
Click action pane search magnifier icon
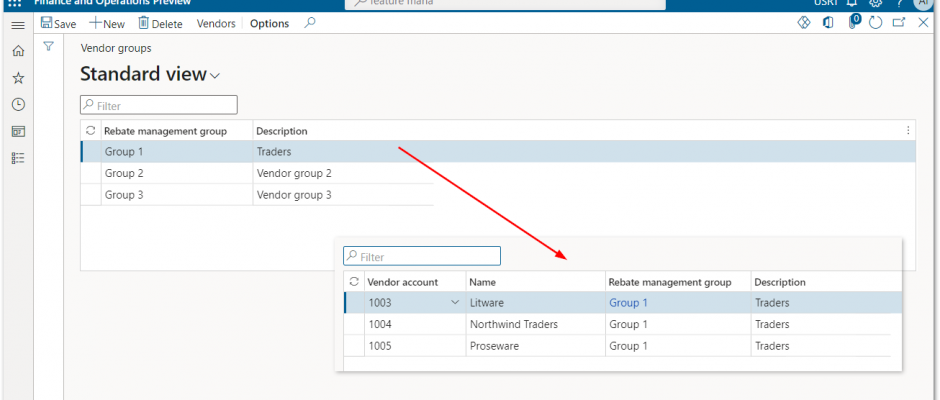click(x=309, y=23)
